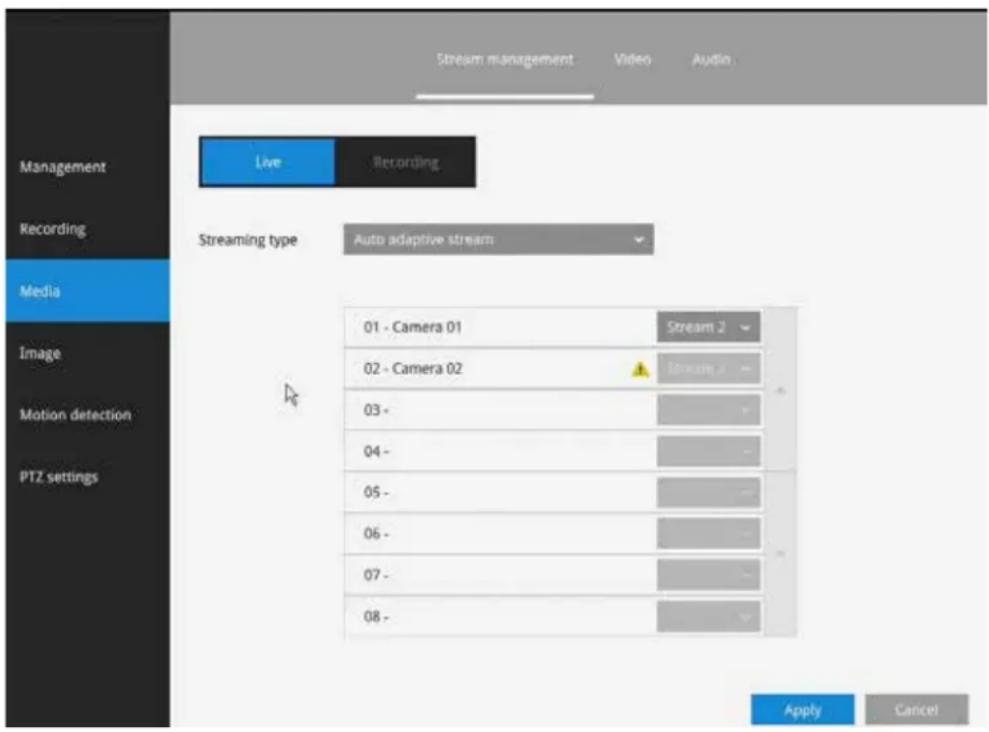The width and height of the screenshot is (989, 732).
Task: Switch to the Audio tab
Action: tap(711, 60)
